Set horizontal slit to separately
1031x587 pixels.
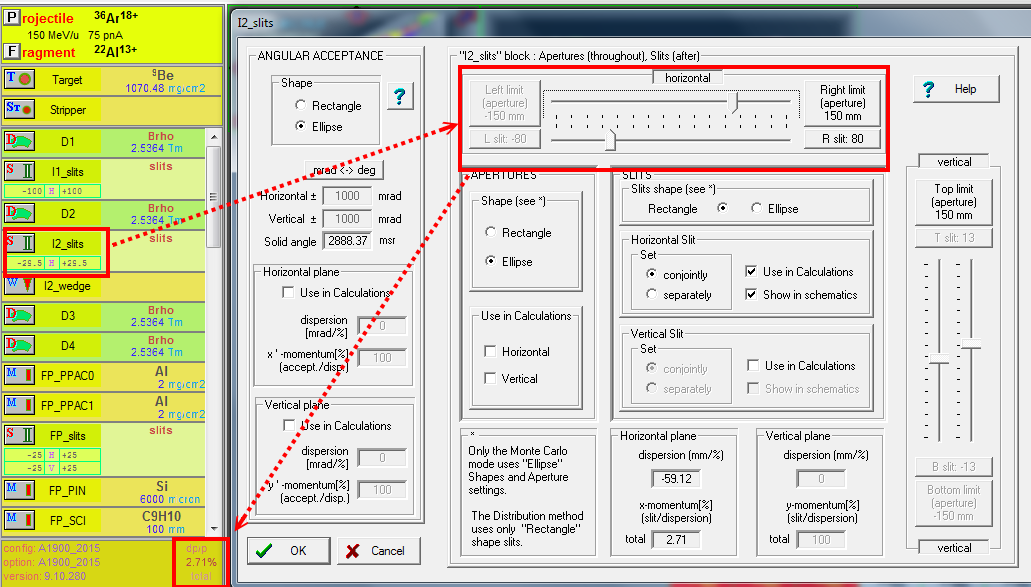[x=652, y=295]
